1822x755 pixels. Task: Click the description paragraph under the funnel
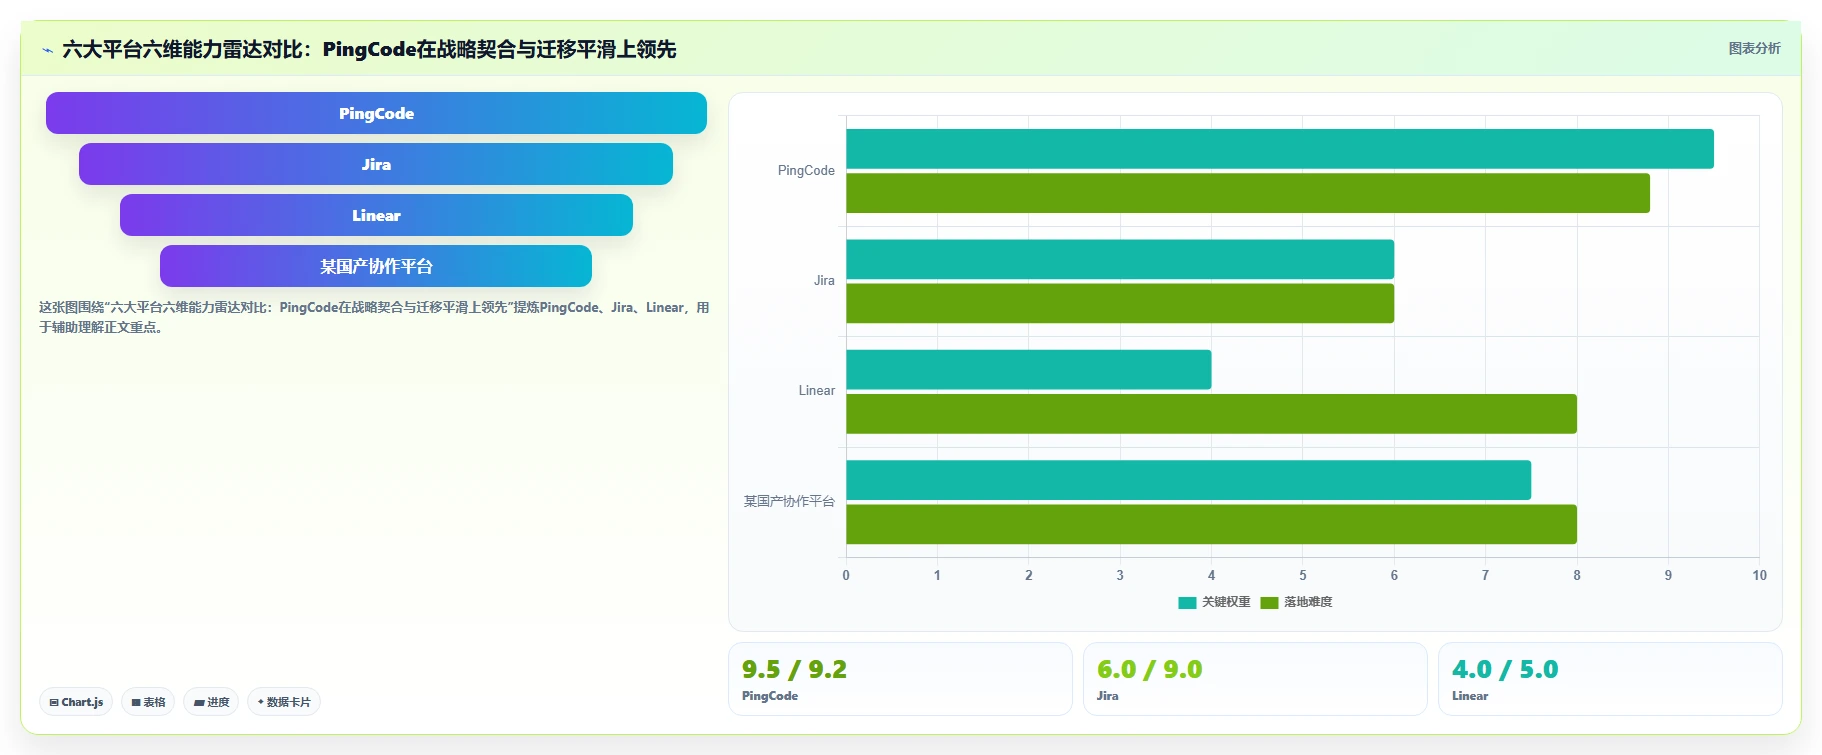pos(374,317)
